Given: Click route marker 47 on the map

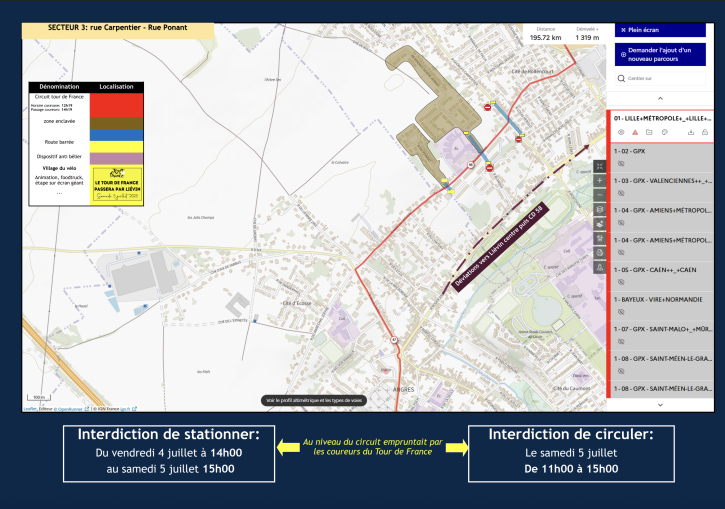Looking at the screenshot, I should pos(394,340).
